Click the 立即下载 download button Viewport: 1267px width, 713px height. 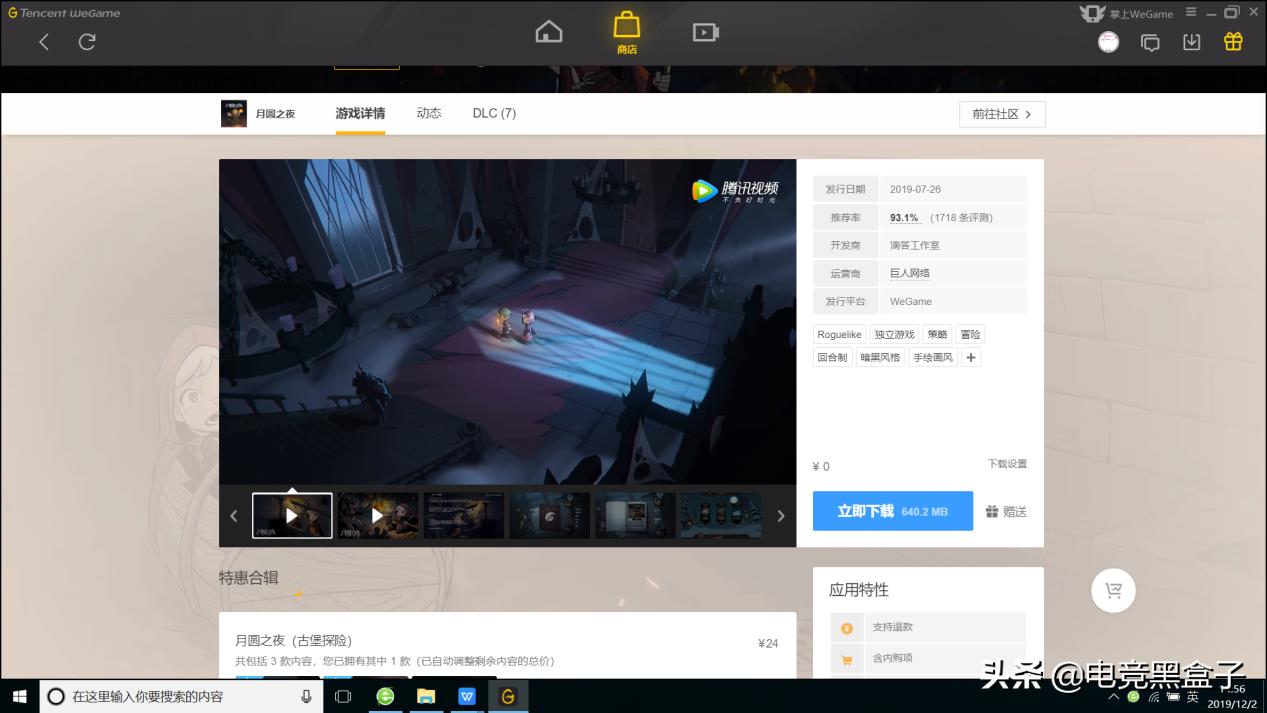click(x=893, y=511)
